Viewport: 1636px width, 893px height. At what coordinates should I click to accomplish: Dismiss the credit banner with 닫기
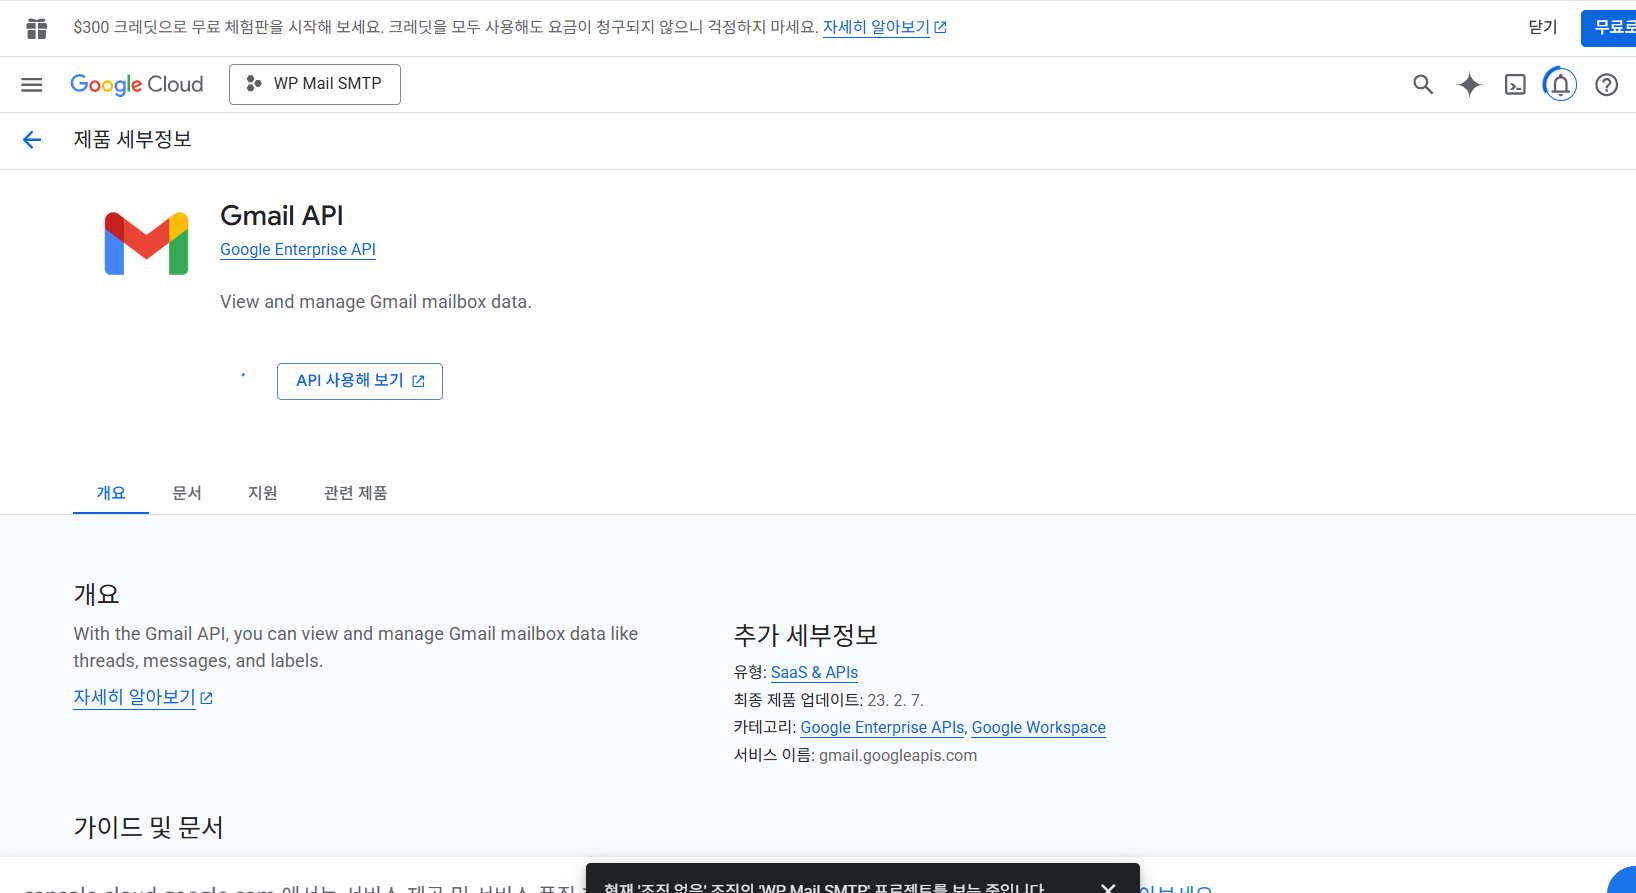point(1543,28)
